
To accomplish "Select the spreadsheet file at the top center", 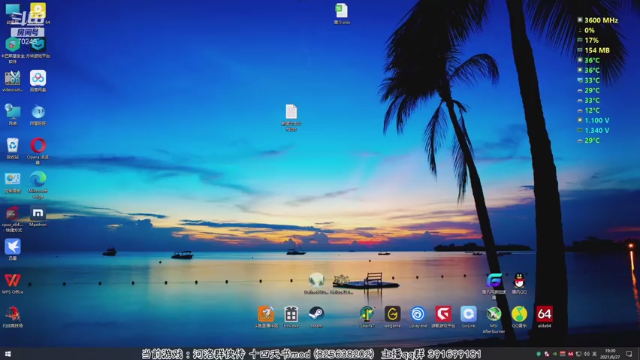I will (x=342, y=13).
